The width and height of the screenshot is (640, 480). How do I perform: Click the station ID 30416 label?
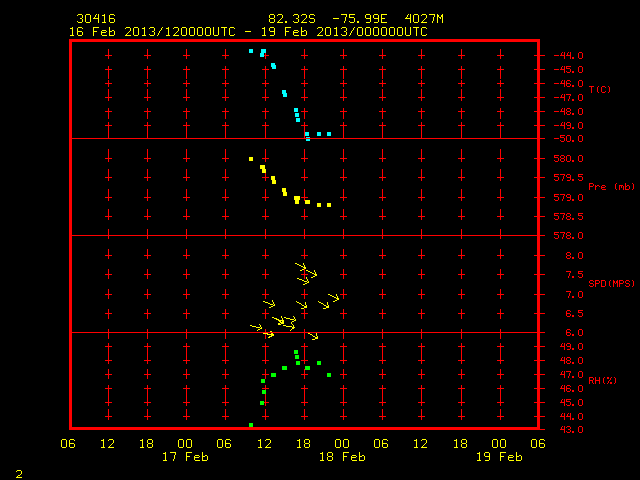pyautogui.click(x=96, y=19)
